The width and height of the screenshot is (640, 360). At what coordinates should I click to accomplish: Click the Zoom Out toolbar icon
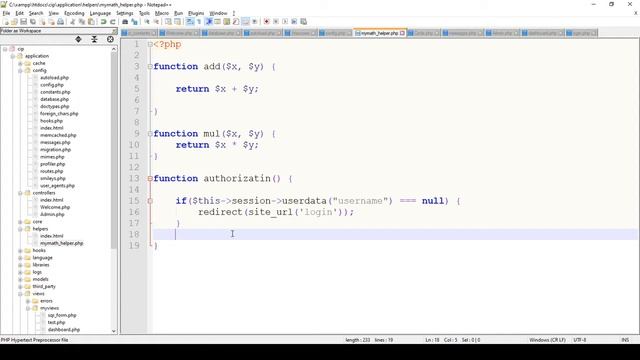(x=156, y=22)
